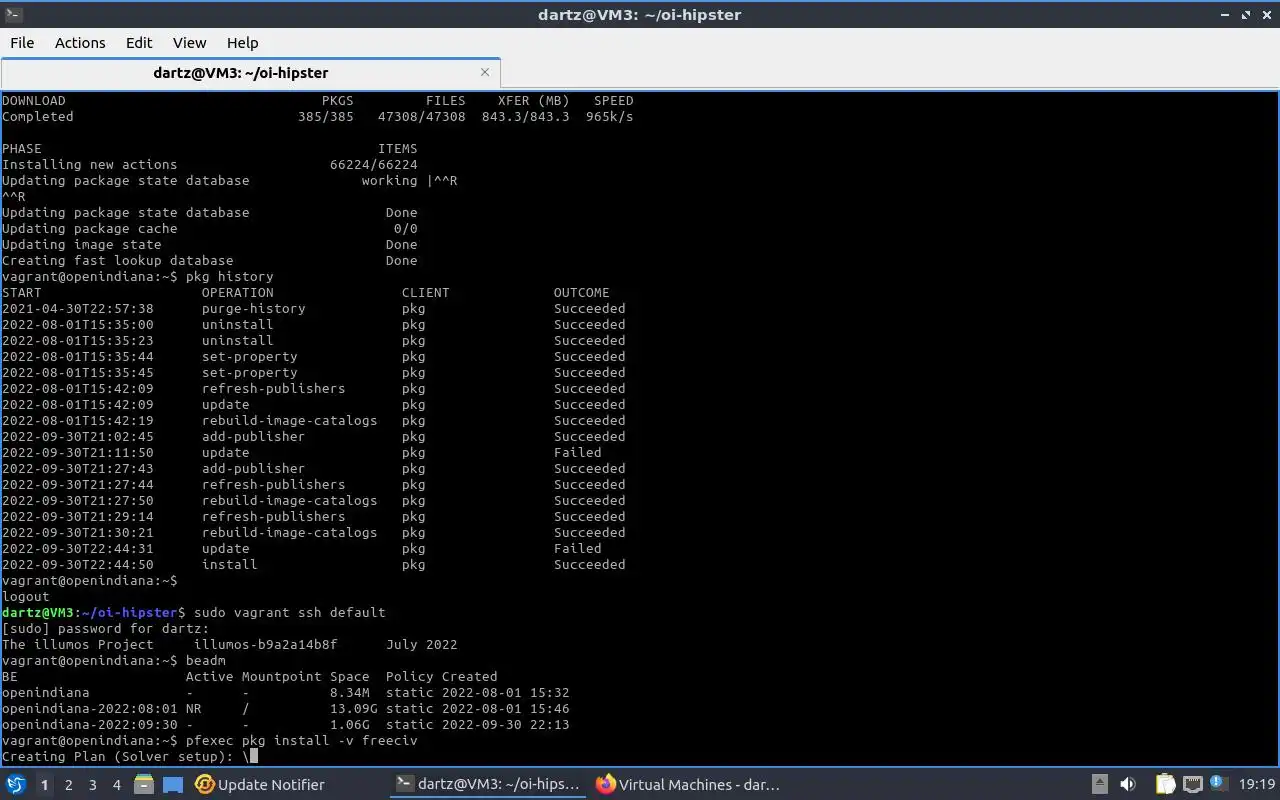The height and width of the screenshot is (800, 1280).
Task: Click the 'beadm' command text
Action: (206, 661)
